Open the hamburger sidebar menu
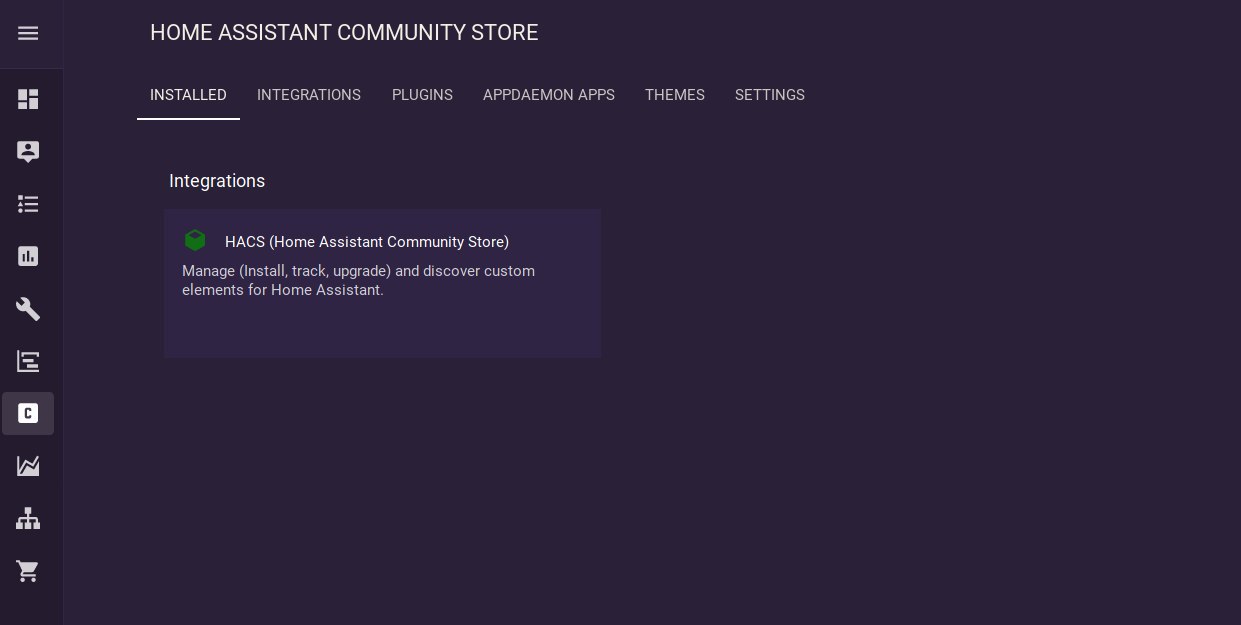Image resolution: width=1241 pixels, height=625 pixels. coord(28,33)
